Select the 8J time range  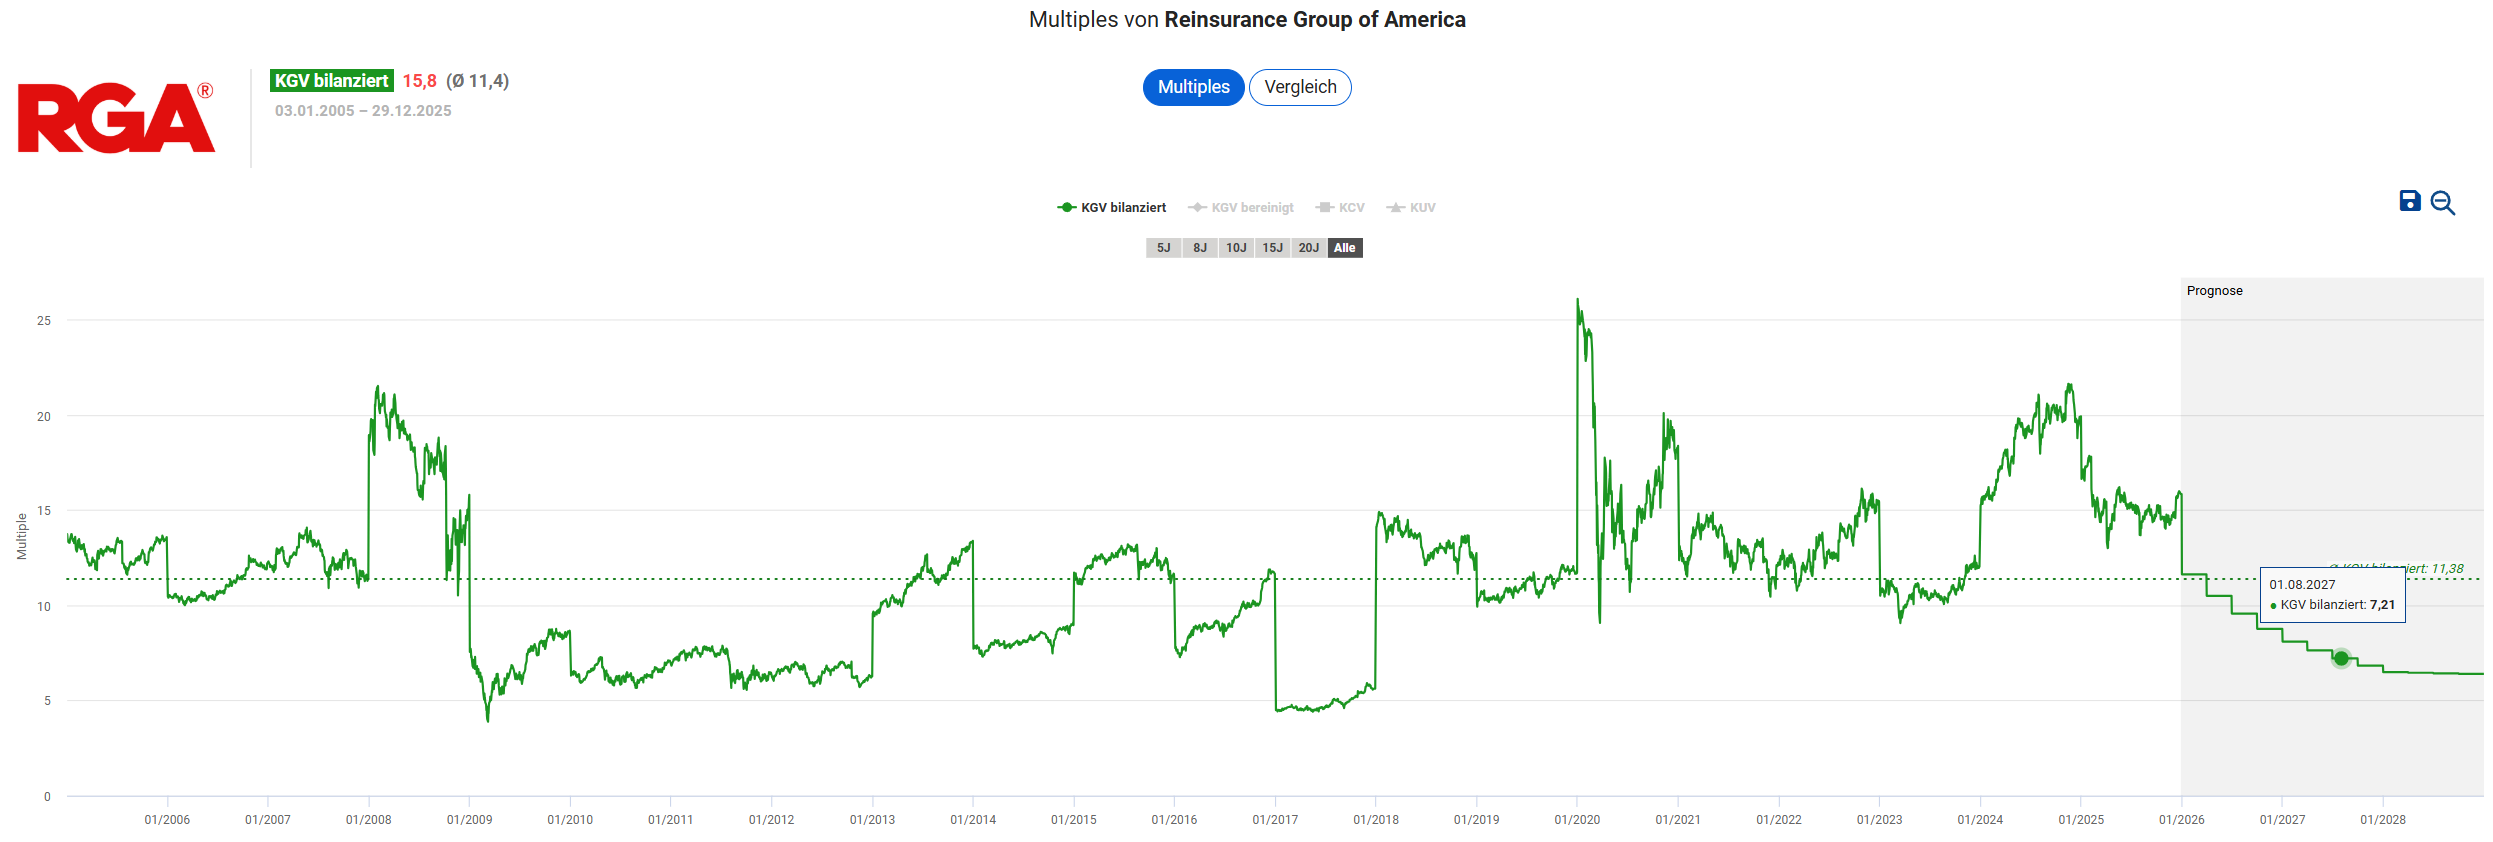tap(1199, 248)
